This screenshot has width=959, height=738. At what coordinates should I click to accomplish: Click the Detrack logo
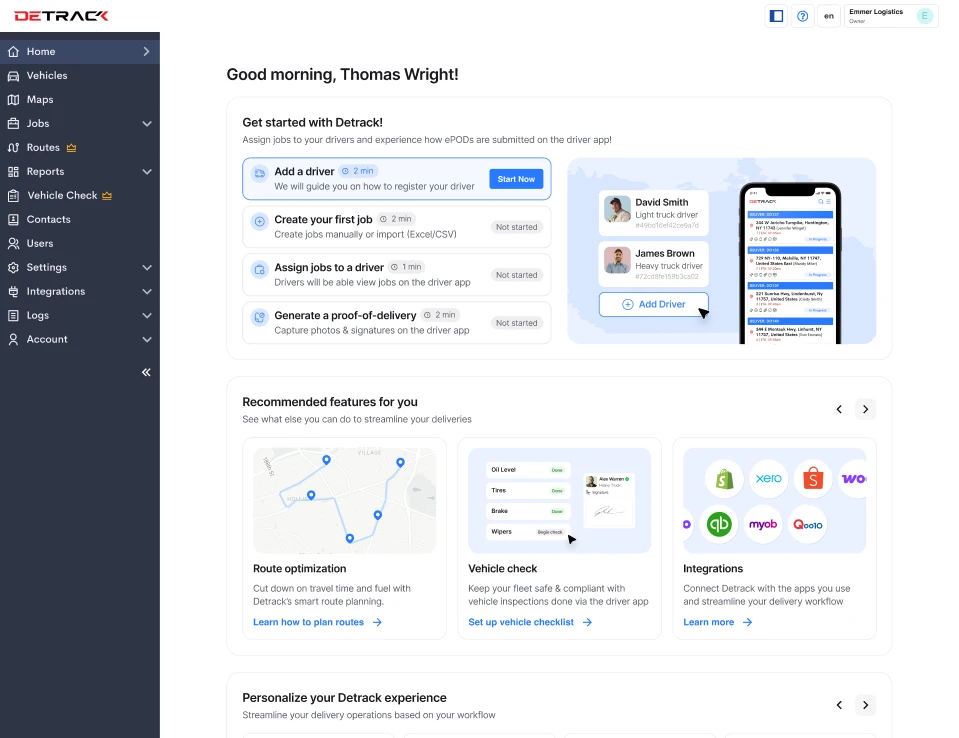click(61, 16)
